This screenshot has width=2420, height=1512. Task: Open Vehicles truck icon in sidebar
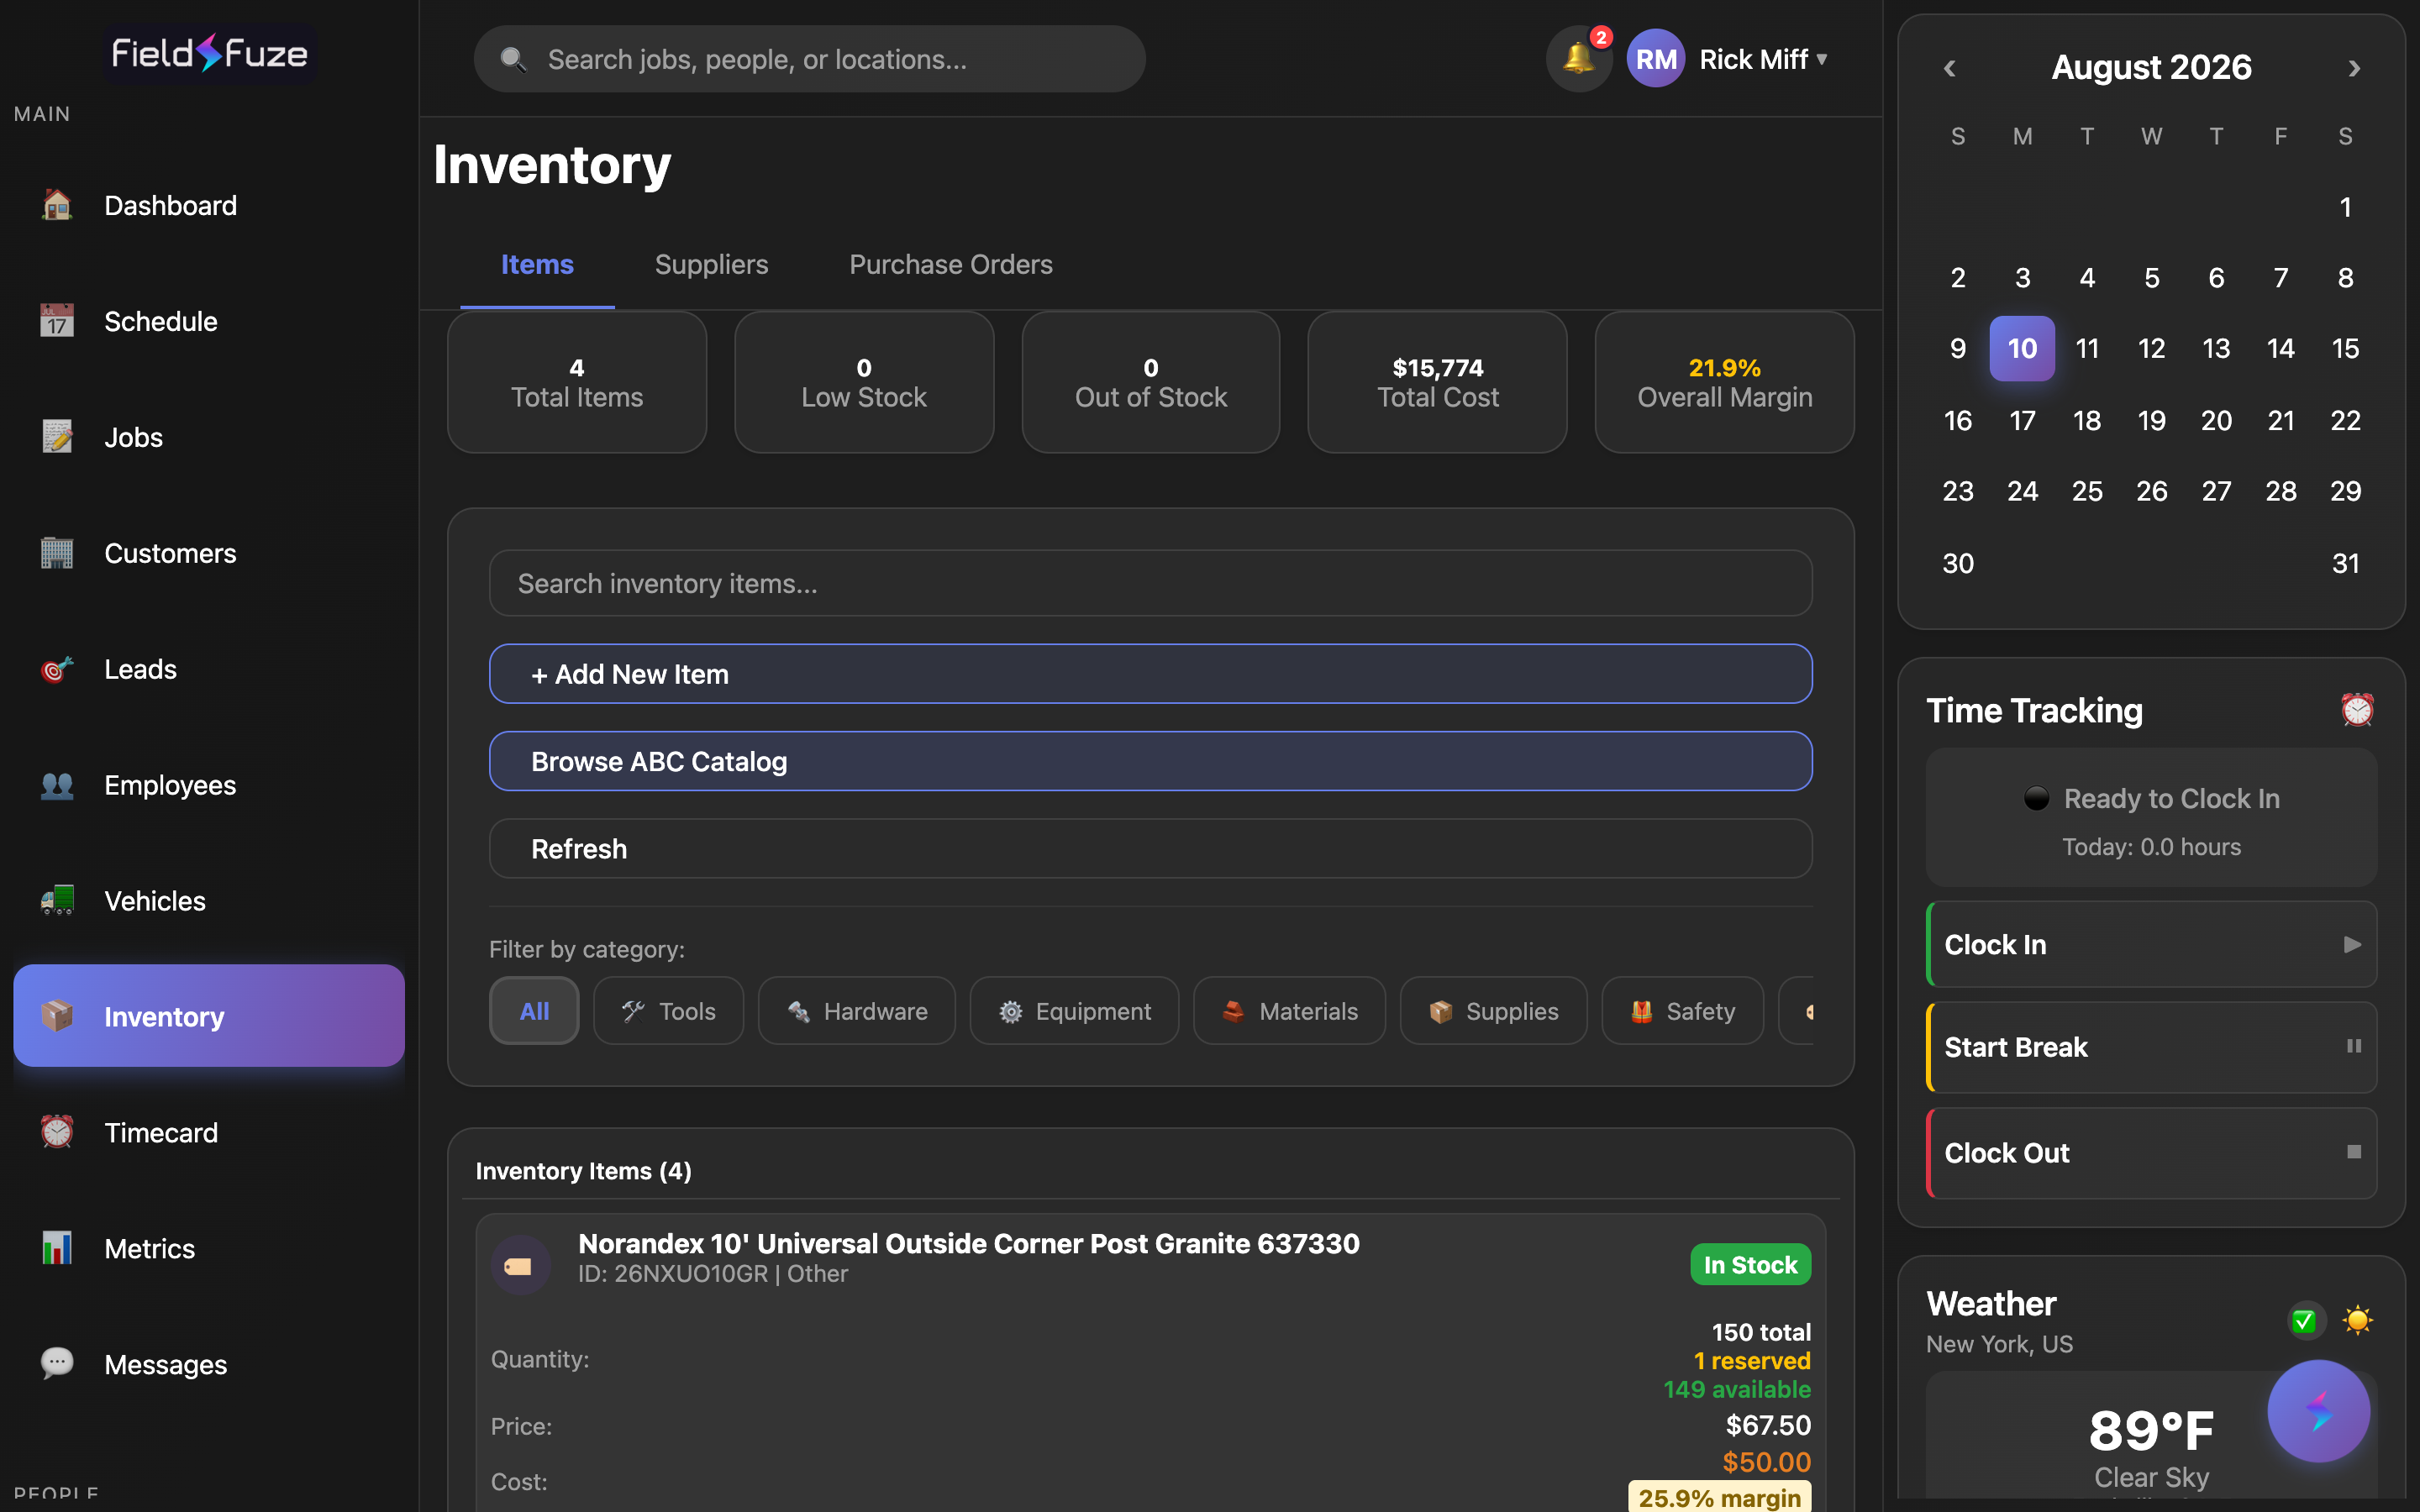pyautogui.click(x=57, y=901)
